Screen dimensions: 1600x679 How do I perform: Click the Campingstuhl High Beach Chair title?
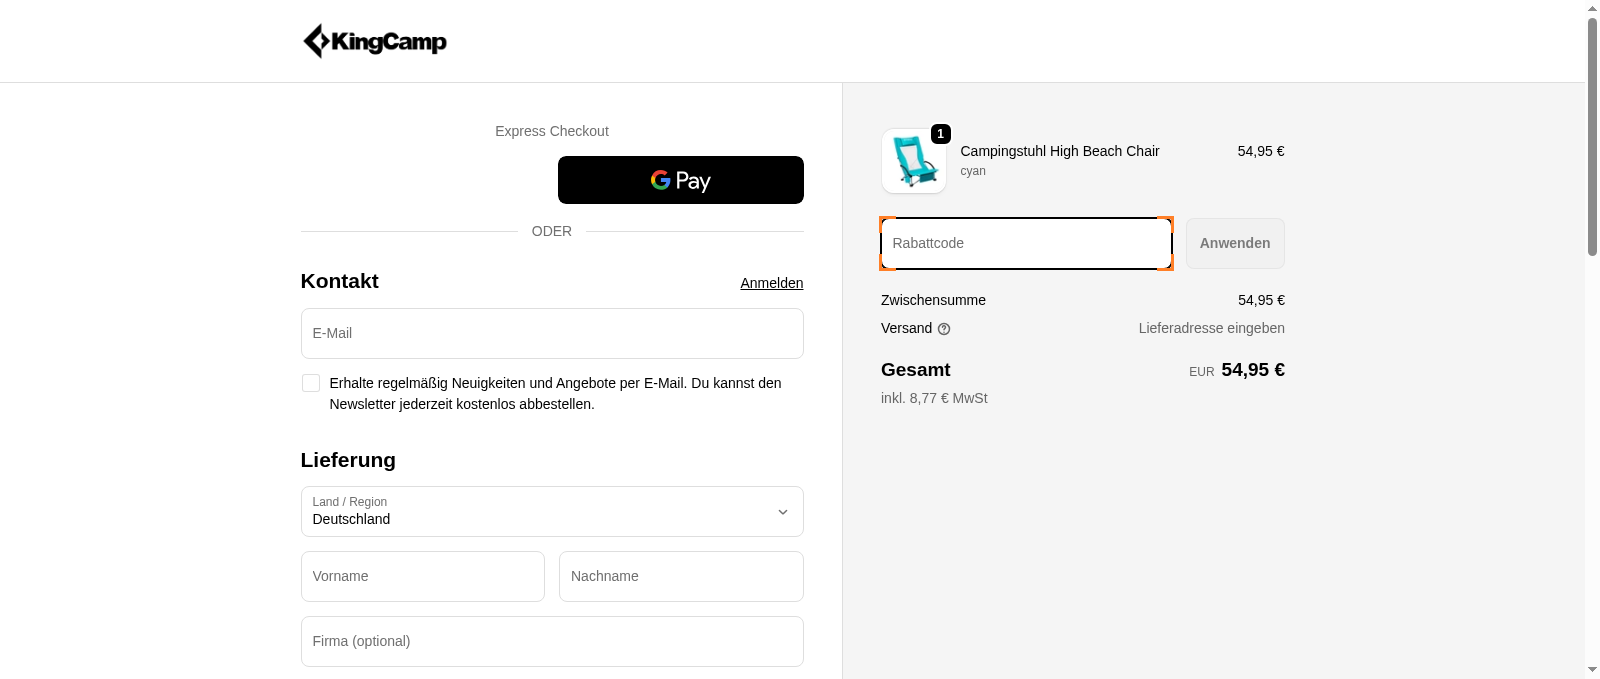tap(1059, 151)
